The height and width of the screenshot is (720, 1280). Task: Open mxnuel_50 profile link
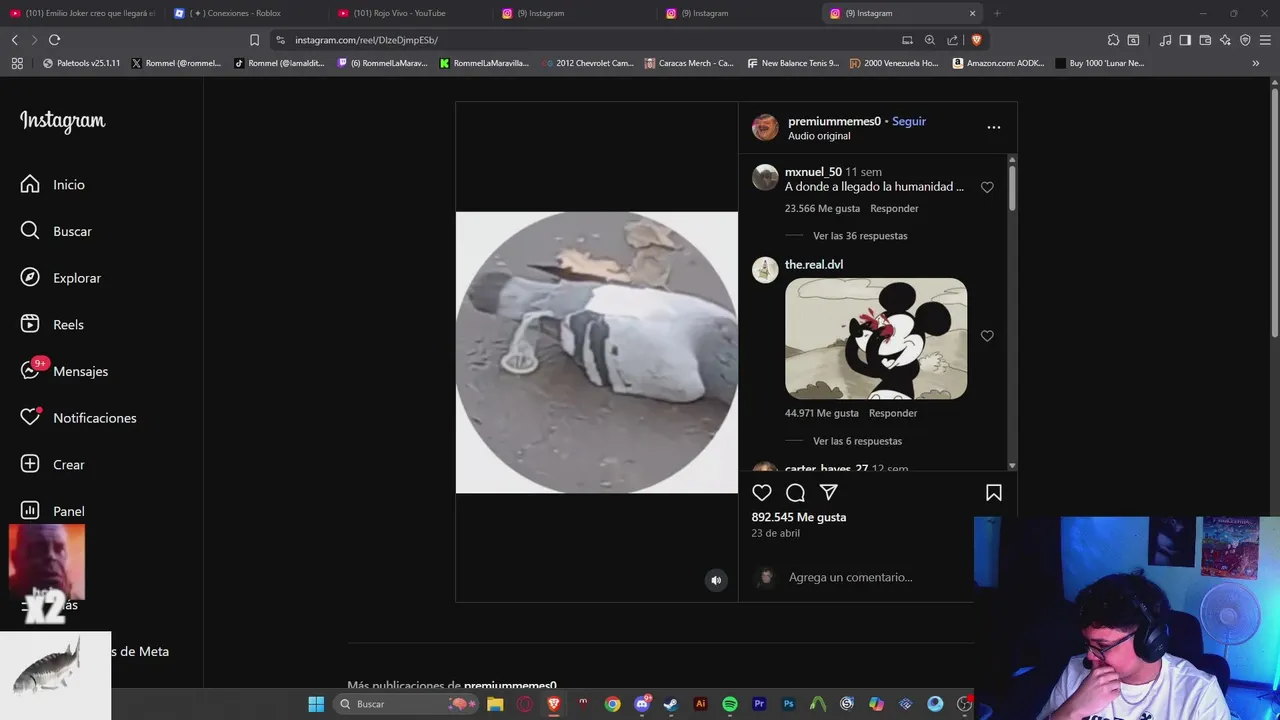click(x=813, y=172)
